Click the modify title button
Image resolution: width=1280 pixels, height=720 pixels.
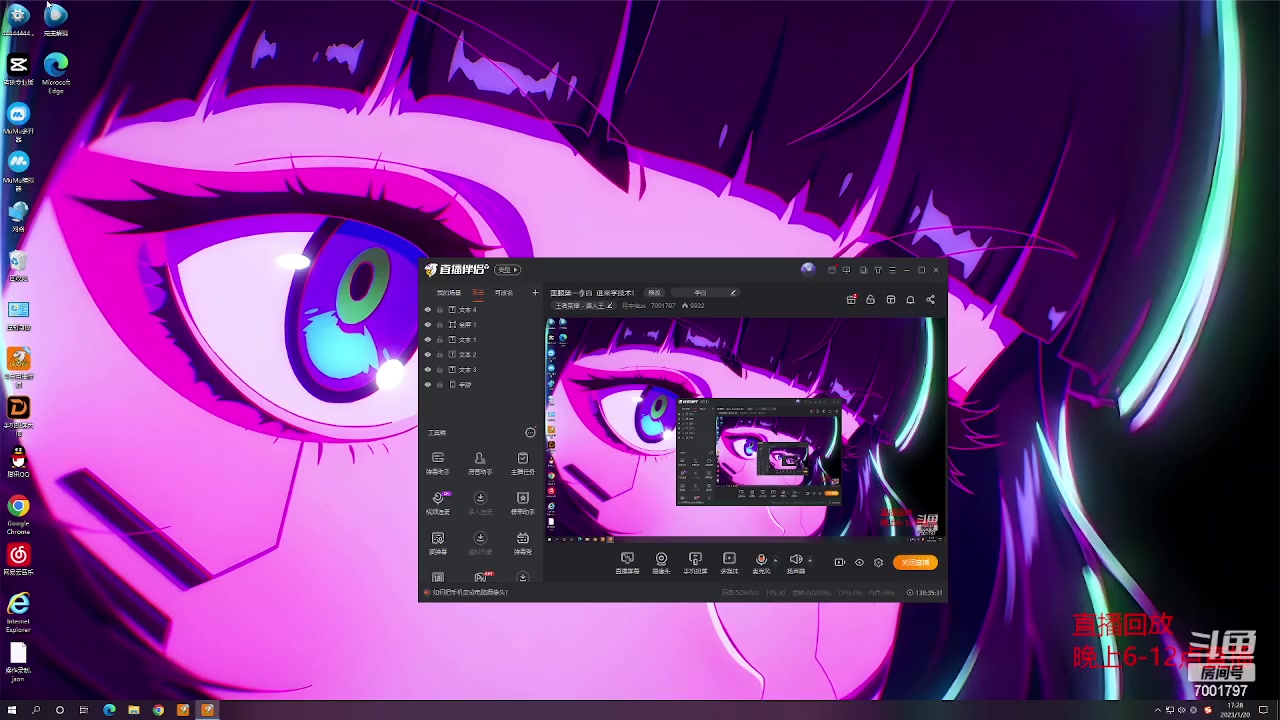coord(654,293)
